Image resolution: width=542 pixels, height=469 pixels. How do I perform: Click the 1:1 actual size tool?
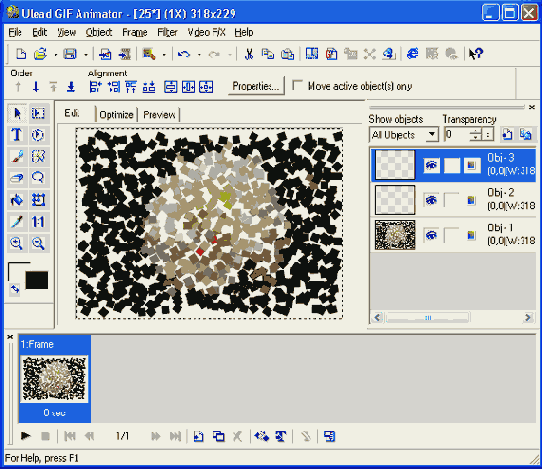(38, 222)
